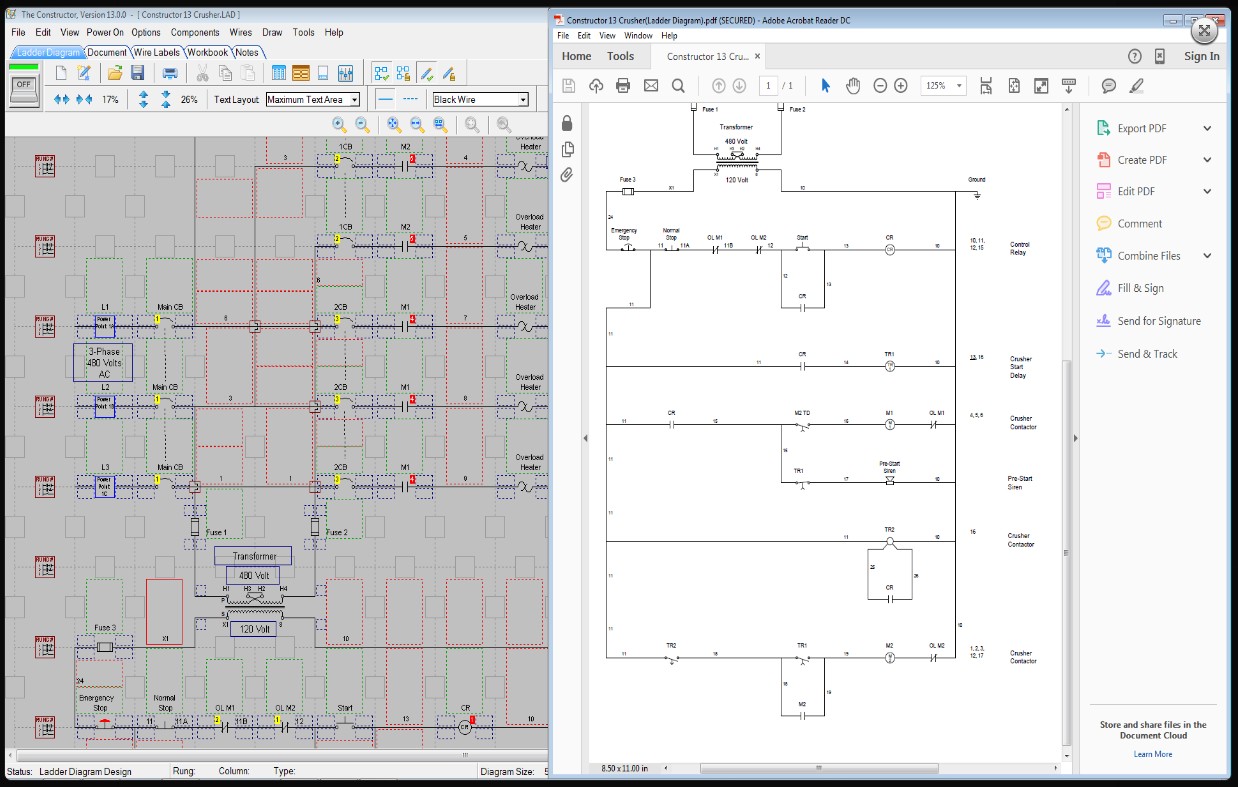Viewport: 1238px width, 787px height.
Task: Click the first zoom out magnifier, Constructor
Action: click(363, 125)
